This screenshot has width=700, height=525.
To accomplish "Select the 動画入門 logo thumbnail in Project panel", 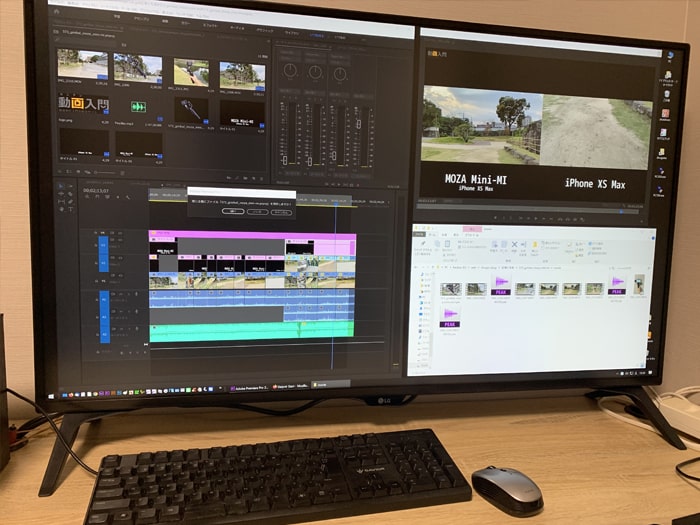I will tap(83, 104).
